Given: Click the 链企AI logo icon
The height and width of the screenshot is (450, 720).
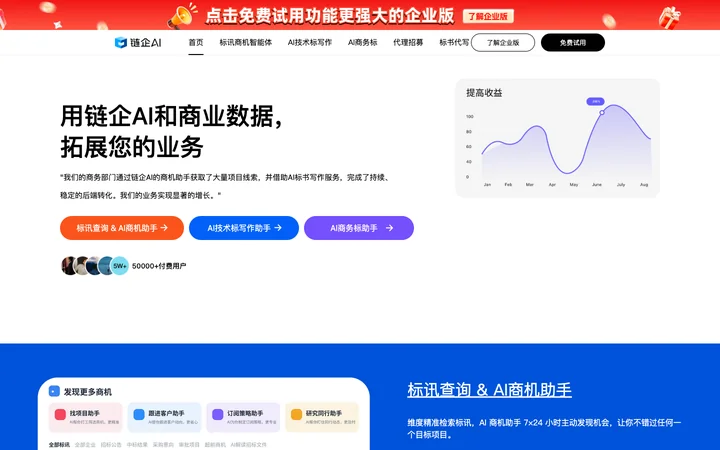Looking at the screenshot, I should 120,43.
